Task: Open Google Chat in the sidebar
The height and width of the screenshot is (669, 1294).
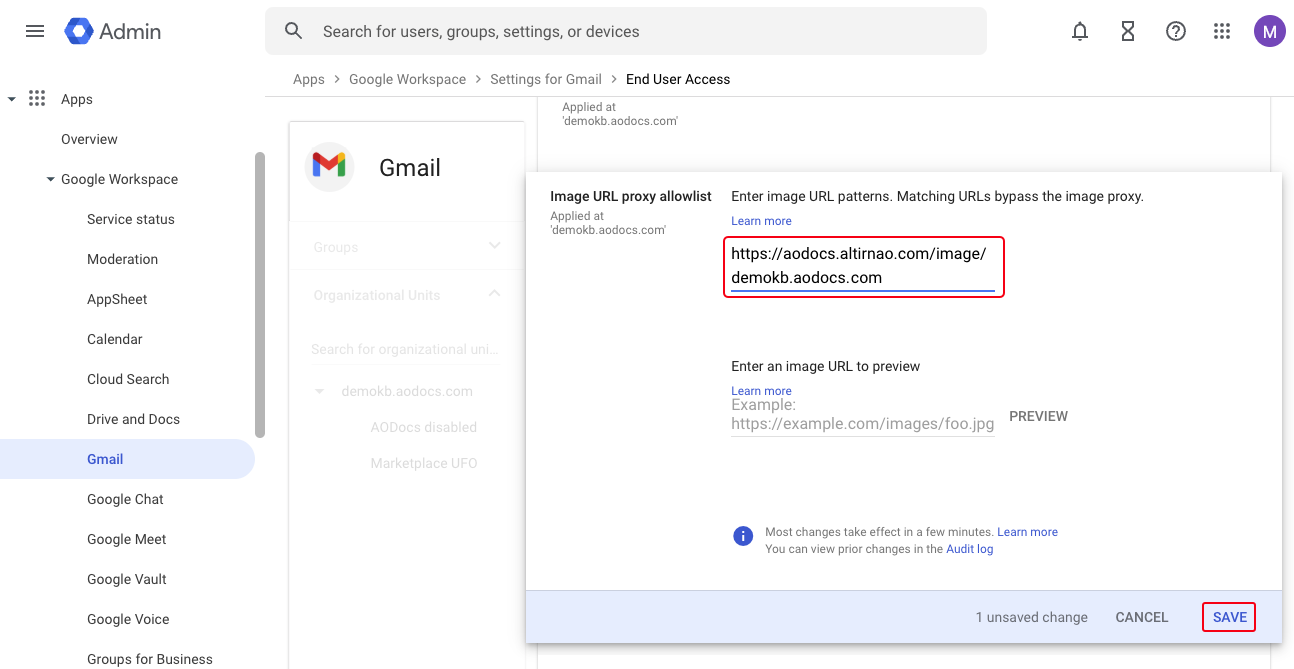Action: pyautogui.click(x=125, y=499)
